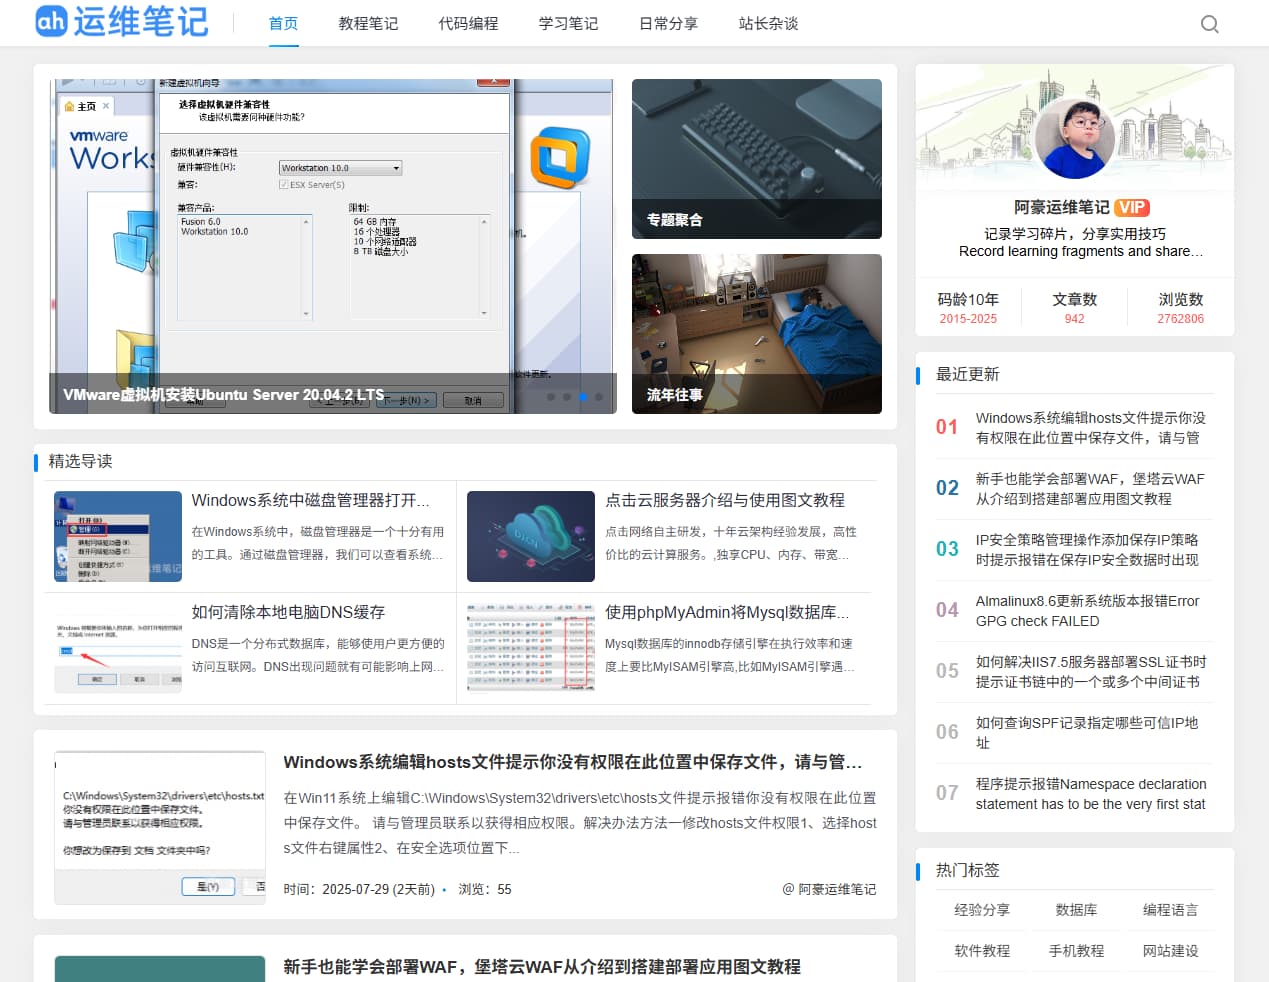Switch to the 学习笔记 tab
The width and height of the screenshot is (1269, 982).
click(567, 24)
